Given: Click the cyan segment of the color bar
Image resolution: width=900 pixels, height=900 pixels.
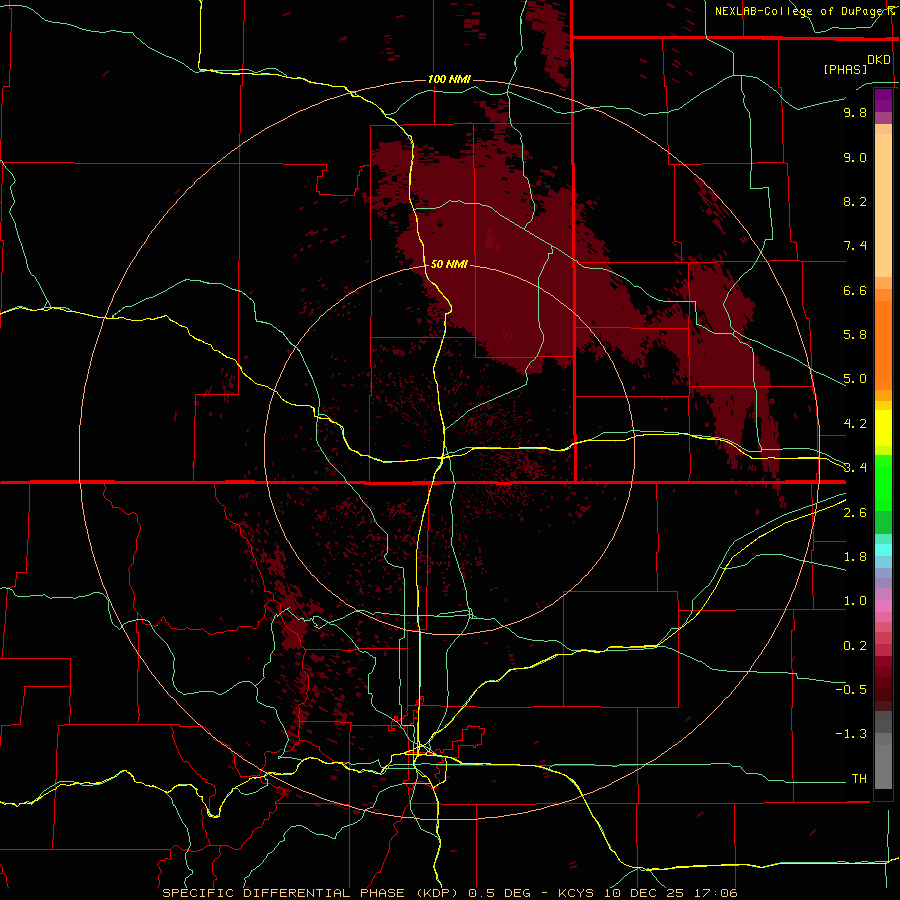Looking at the screenshot, I should (883, 550).
